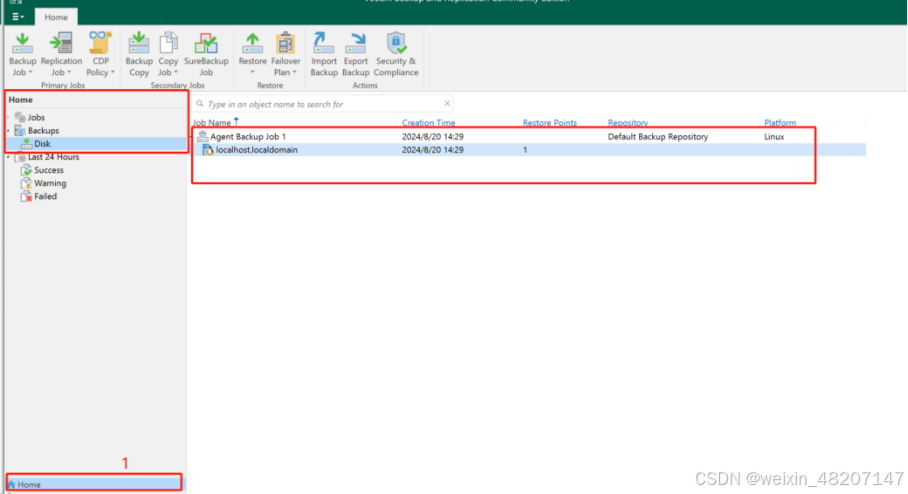Collapse the Last 24 Hours expander
Screen dimensions: 908x494
(x=9, y=157)
